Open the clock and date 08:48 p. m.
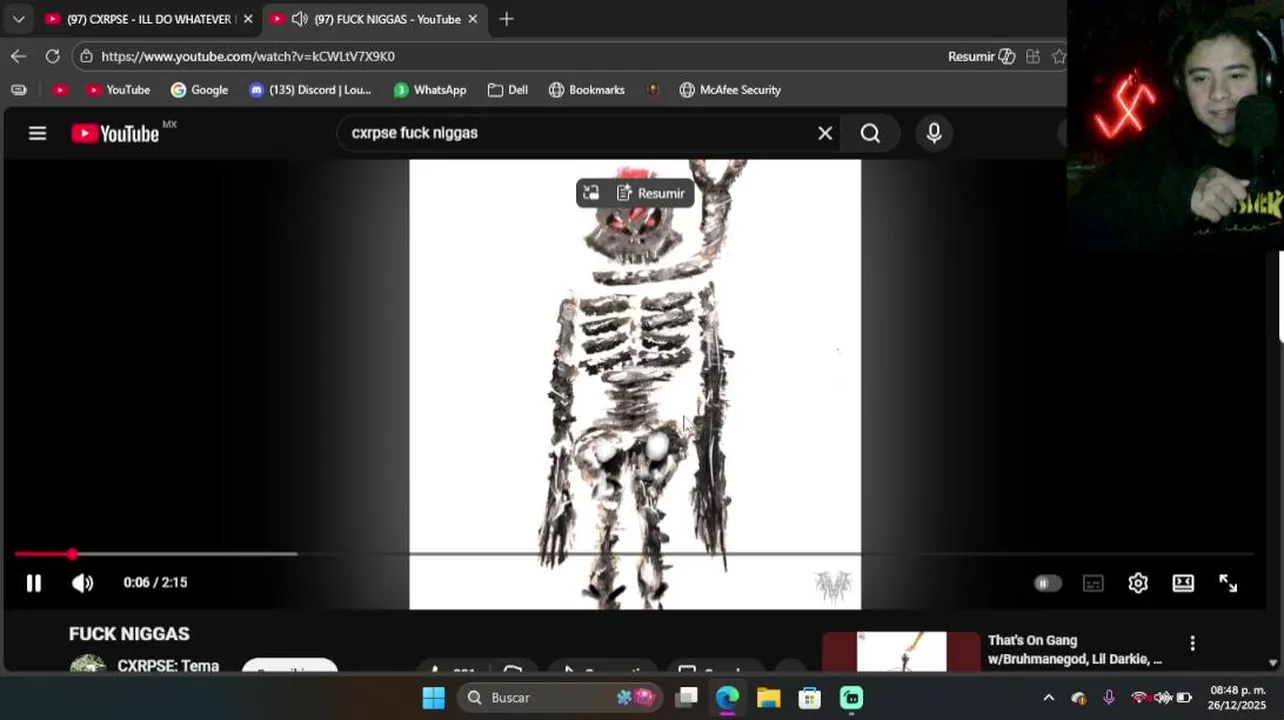The width and height of the screenshot is (1284, 720). tap(1237, 698)
